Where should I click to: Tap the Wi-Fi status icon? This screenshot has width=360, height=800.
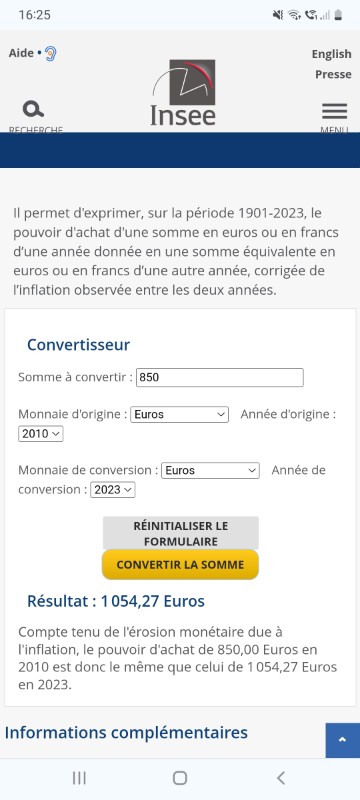294,15
